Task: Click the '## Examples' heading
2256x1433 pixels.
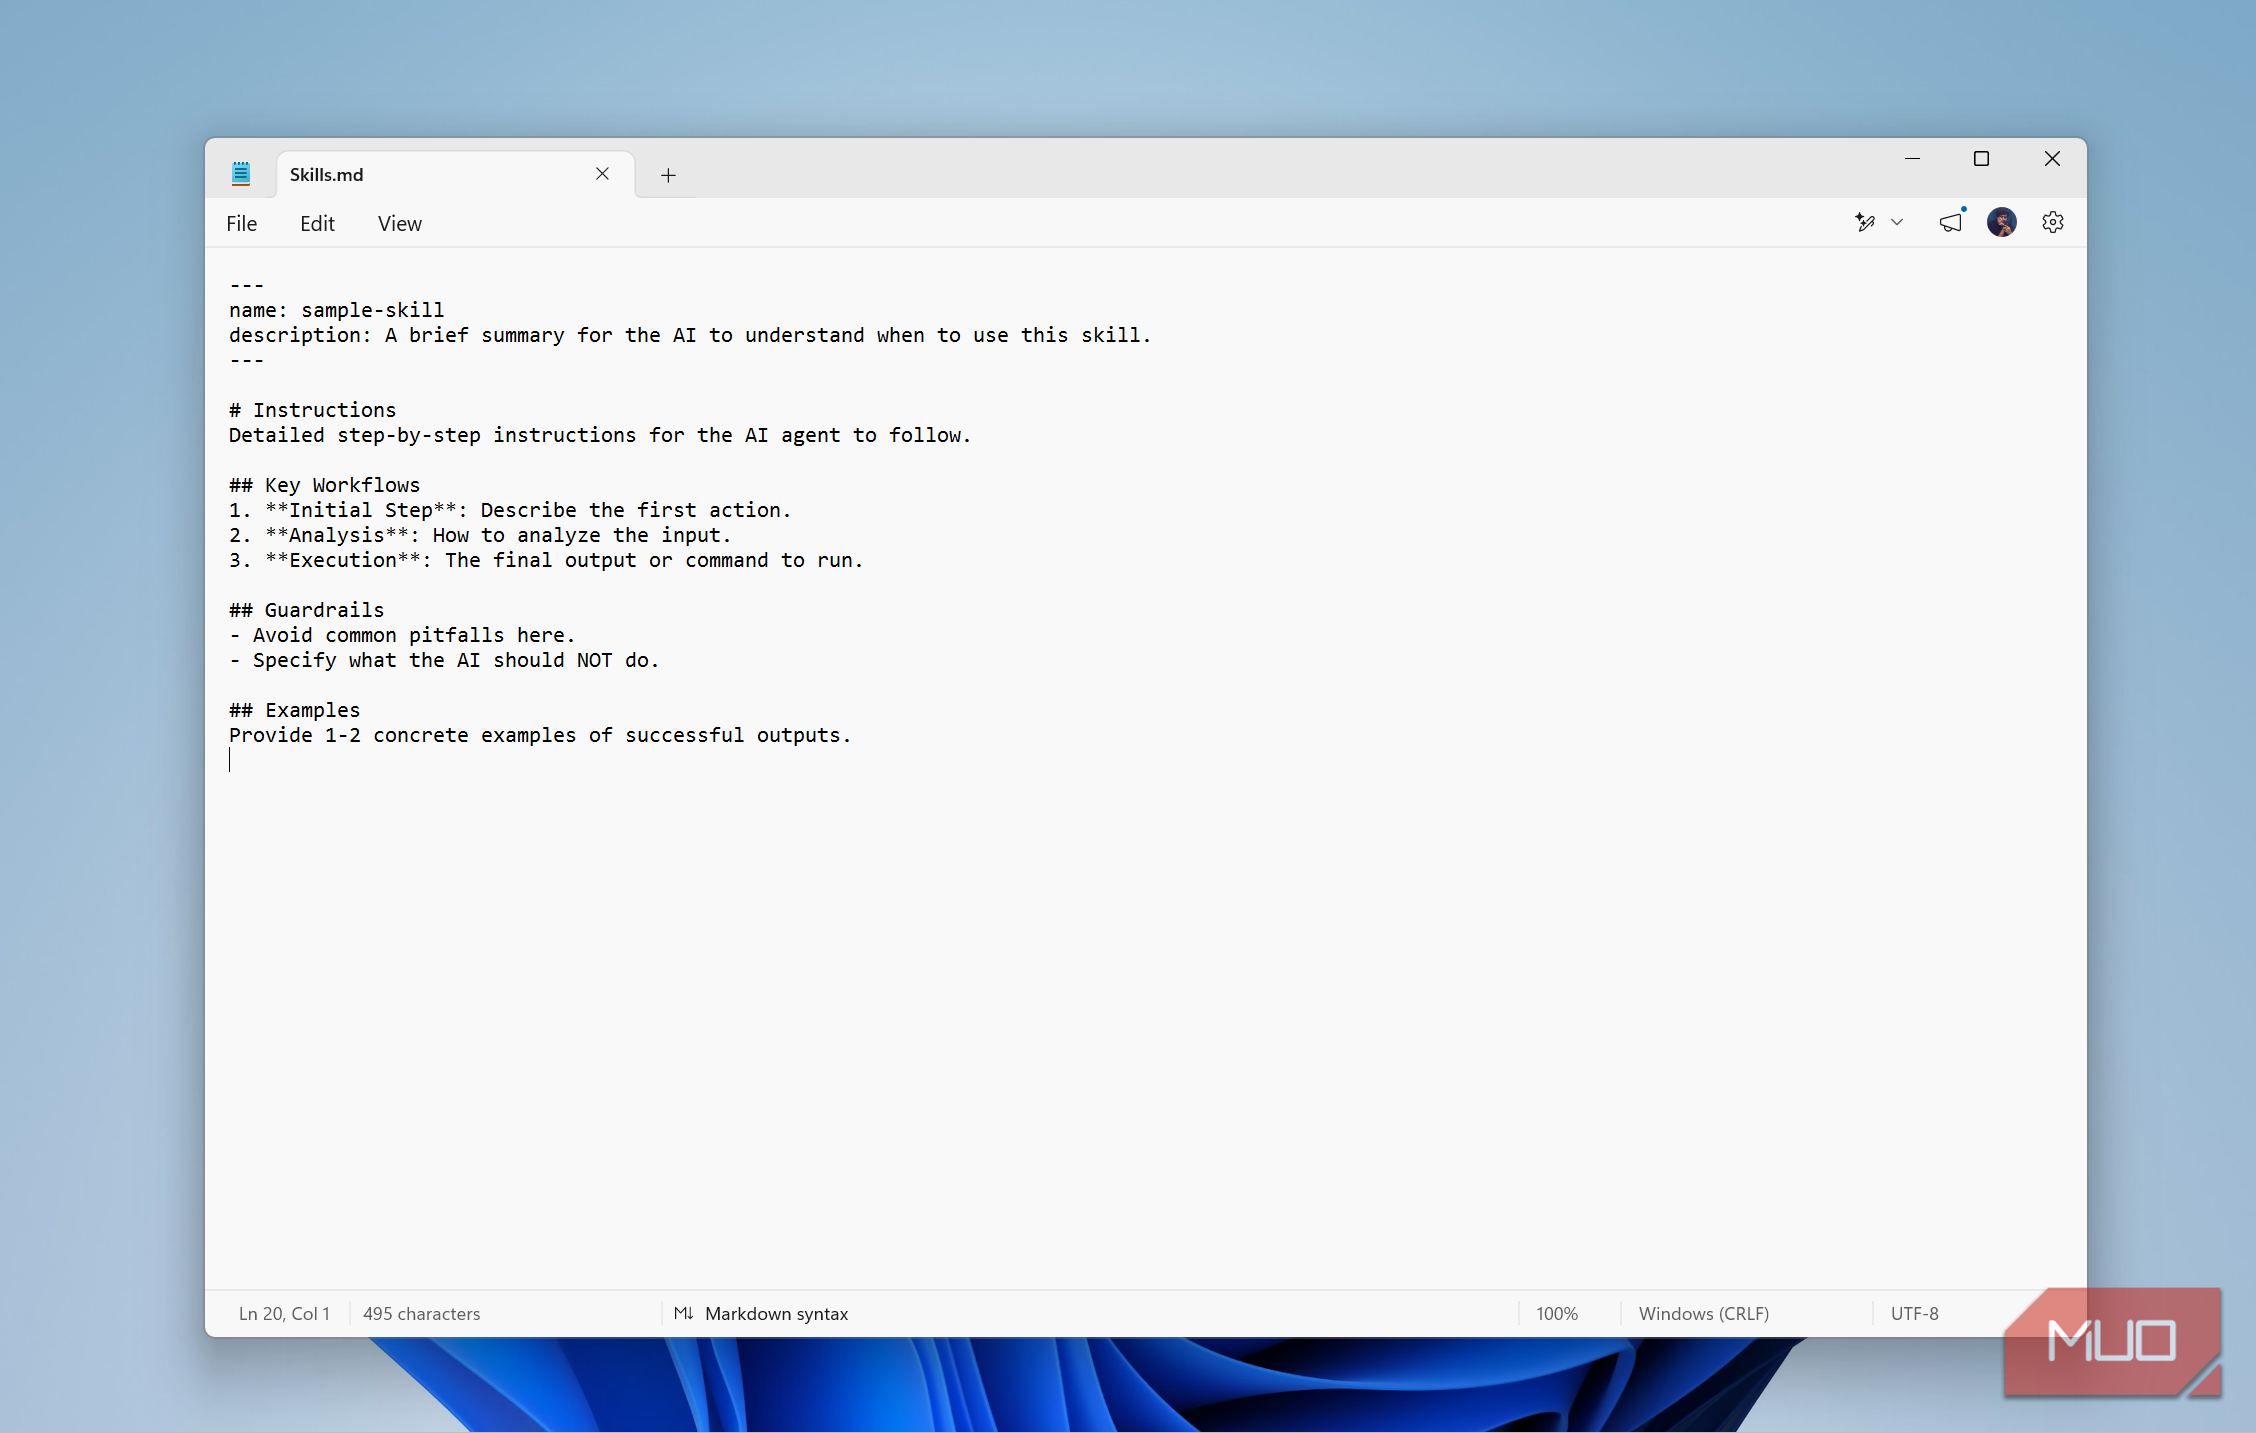Action: pyautogui.click(x=294, y=710)
